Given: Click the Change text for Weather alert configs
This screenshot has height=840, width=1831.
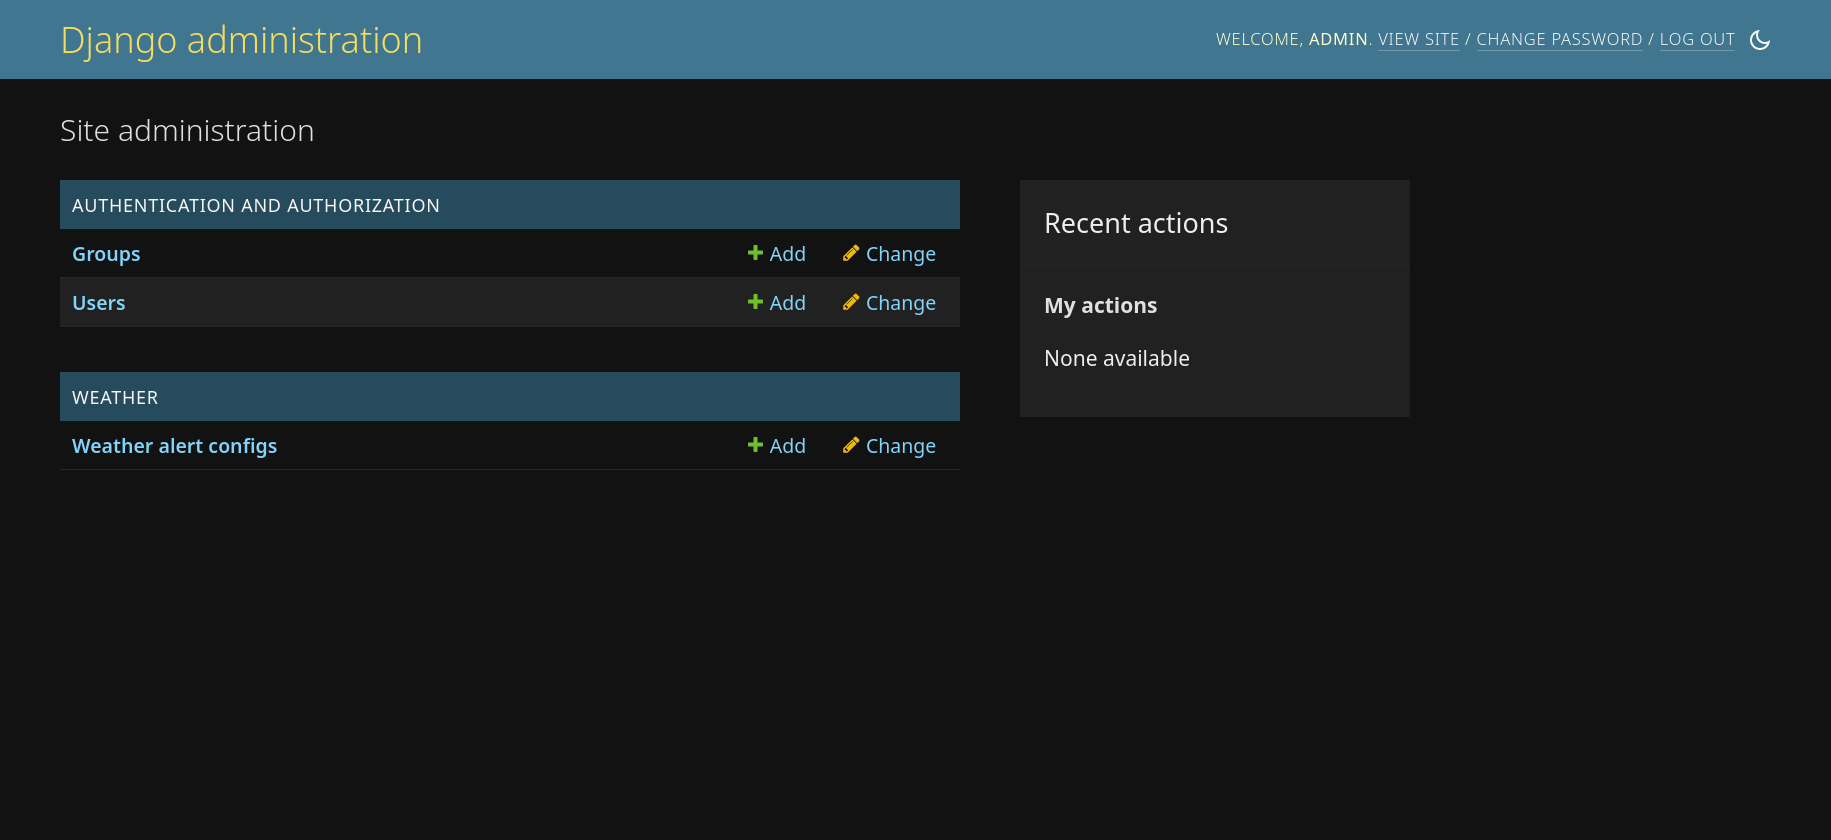Looking at the screenshot, I should 901,446.
